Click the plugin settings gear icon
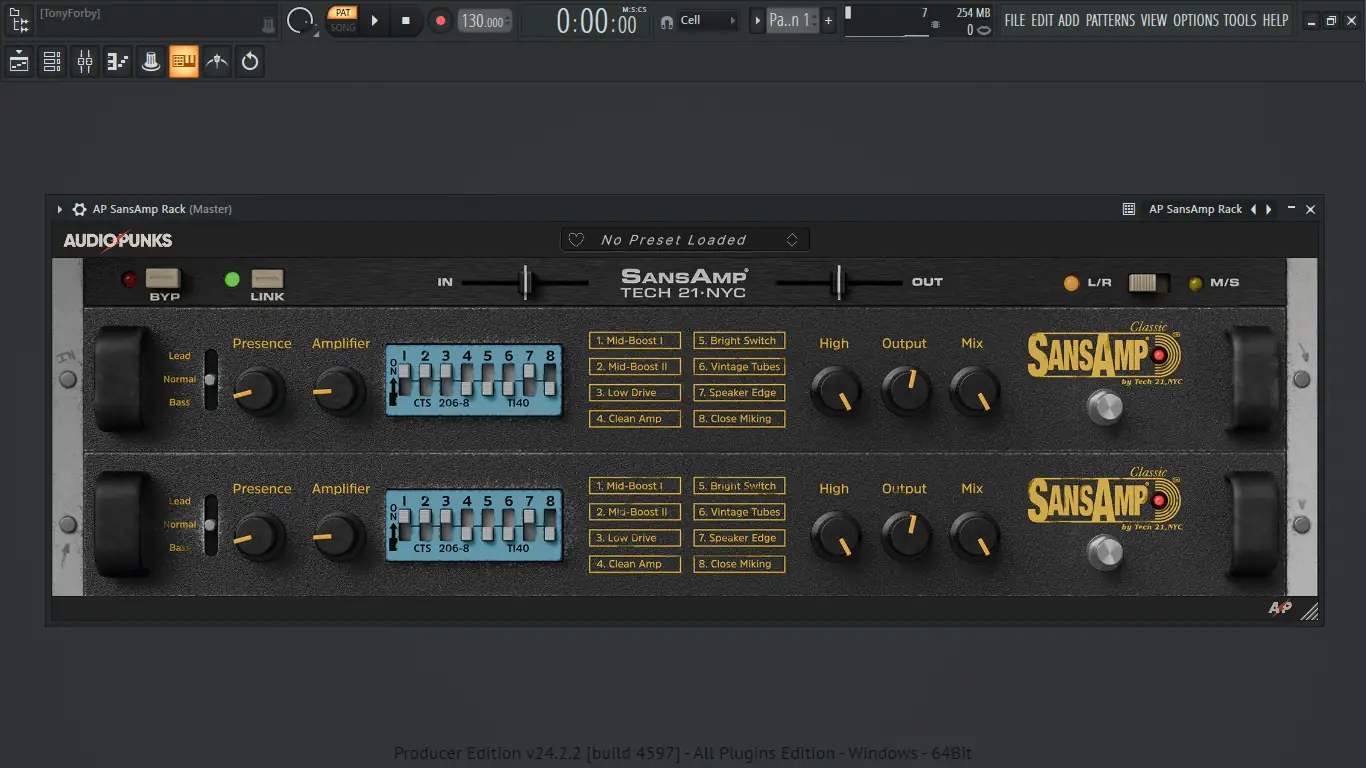 coord(80,209)
